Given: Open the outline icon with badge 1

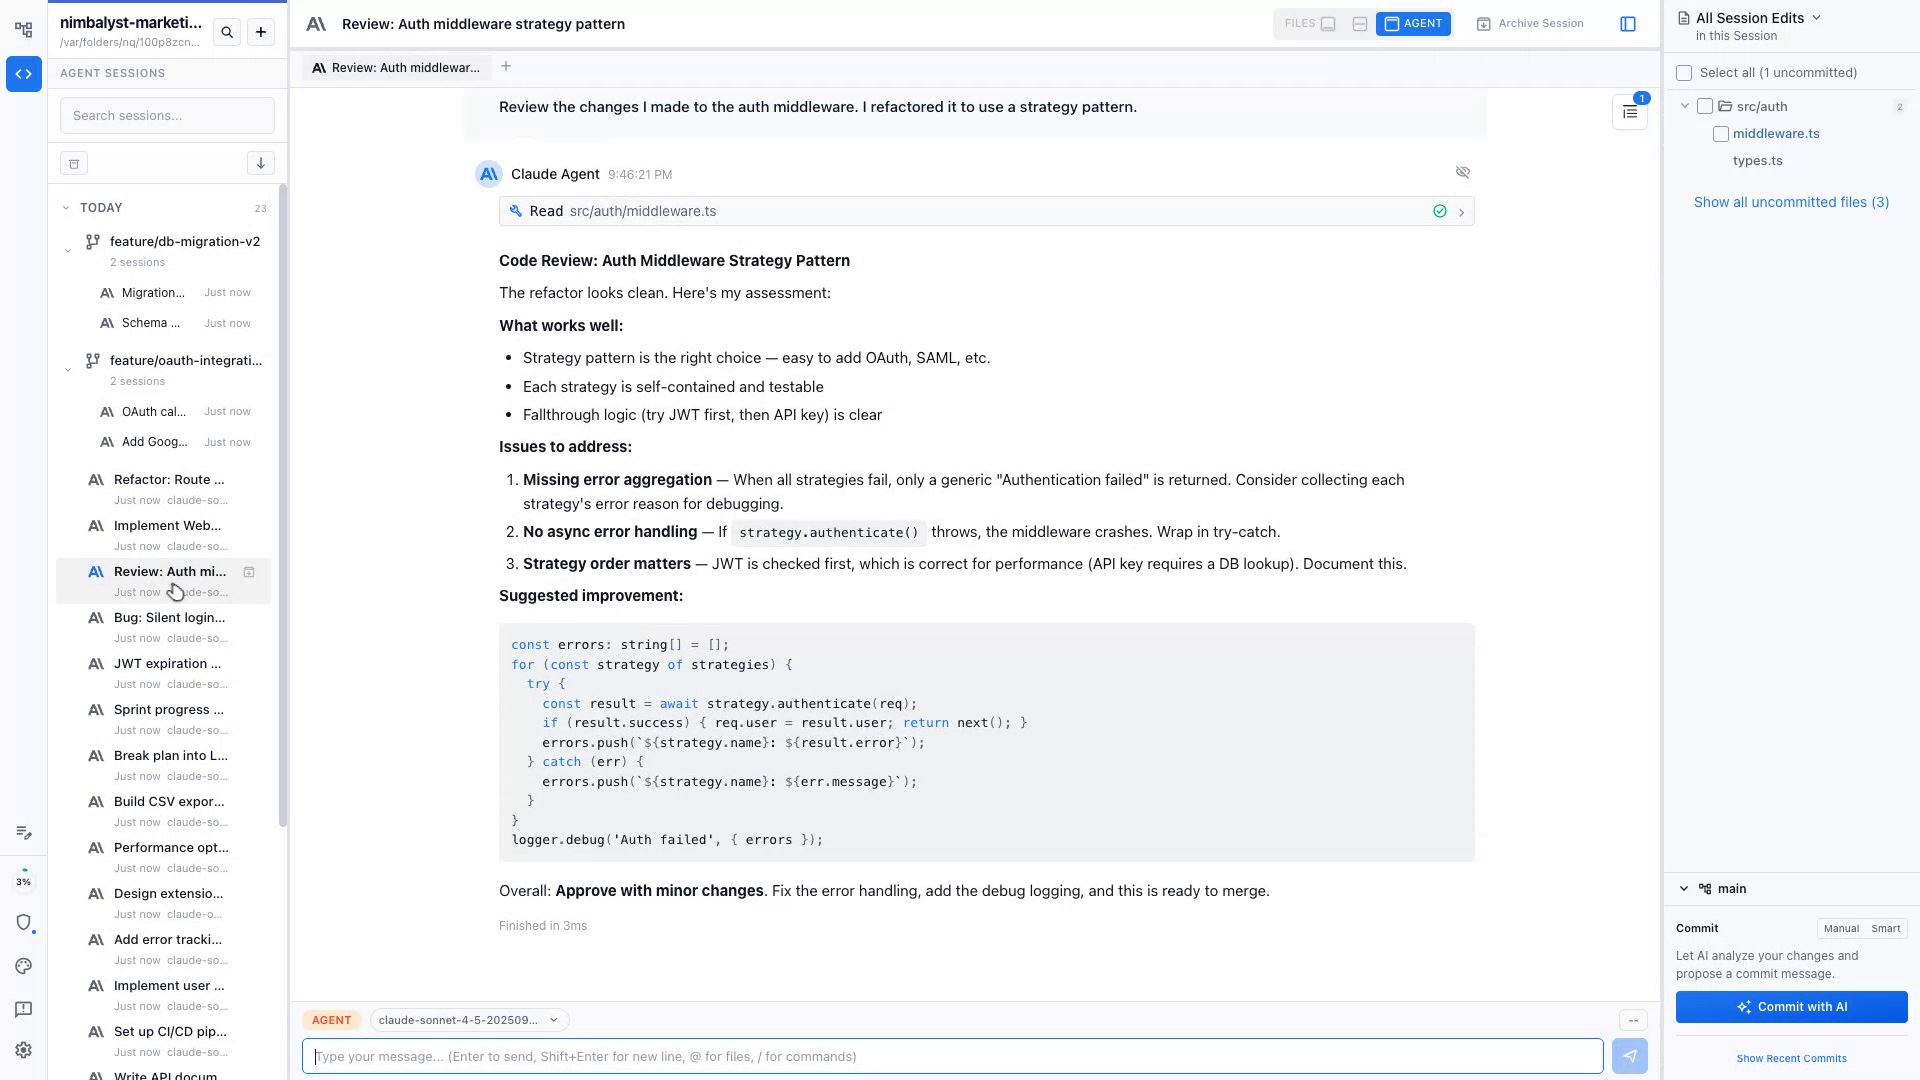Looking at the screenshot, I should point(1629,112).
